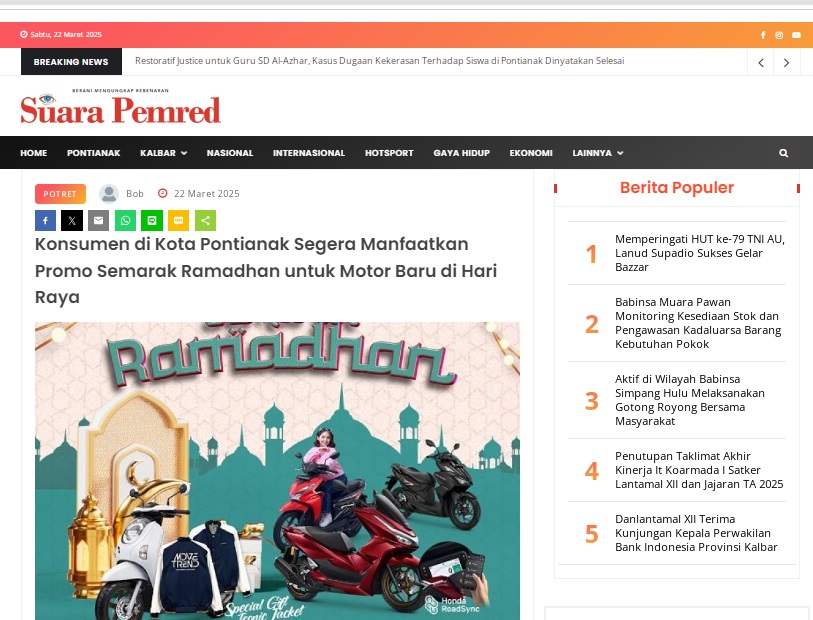Share article via yellow SMS icon

pyautogui.click(x=178, y=220)
